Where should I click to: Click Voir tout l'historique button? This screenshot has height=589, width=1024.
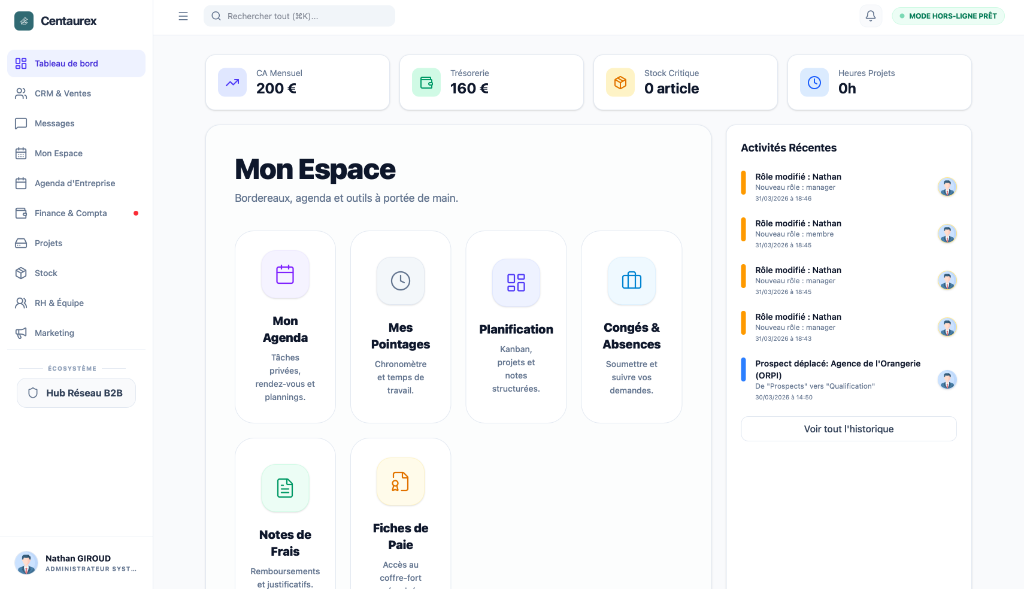pyautogui.click(x=848, y=429)
